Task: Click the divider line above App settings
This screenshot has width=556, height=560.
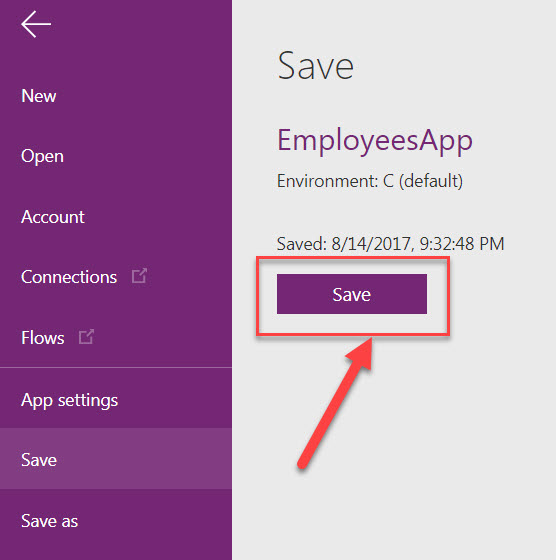Action: (116, 367)
